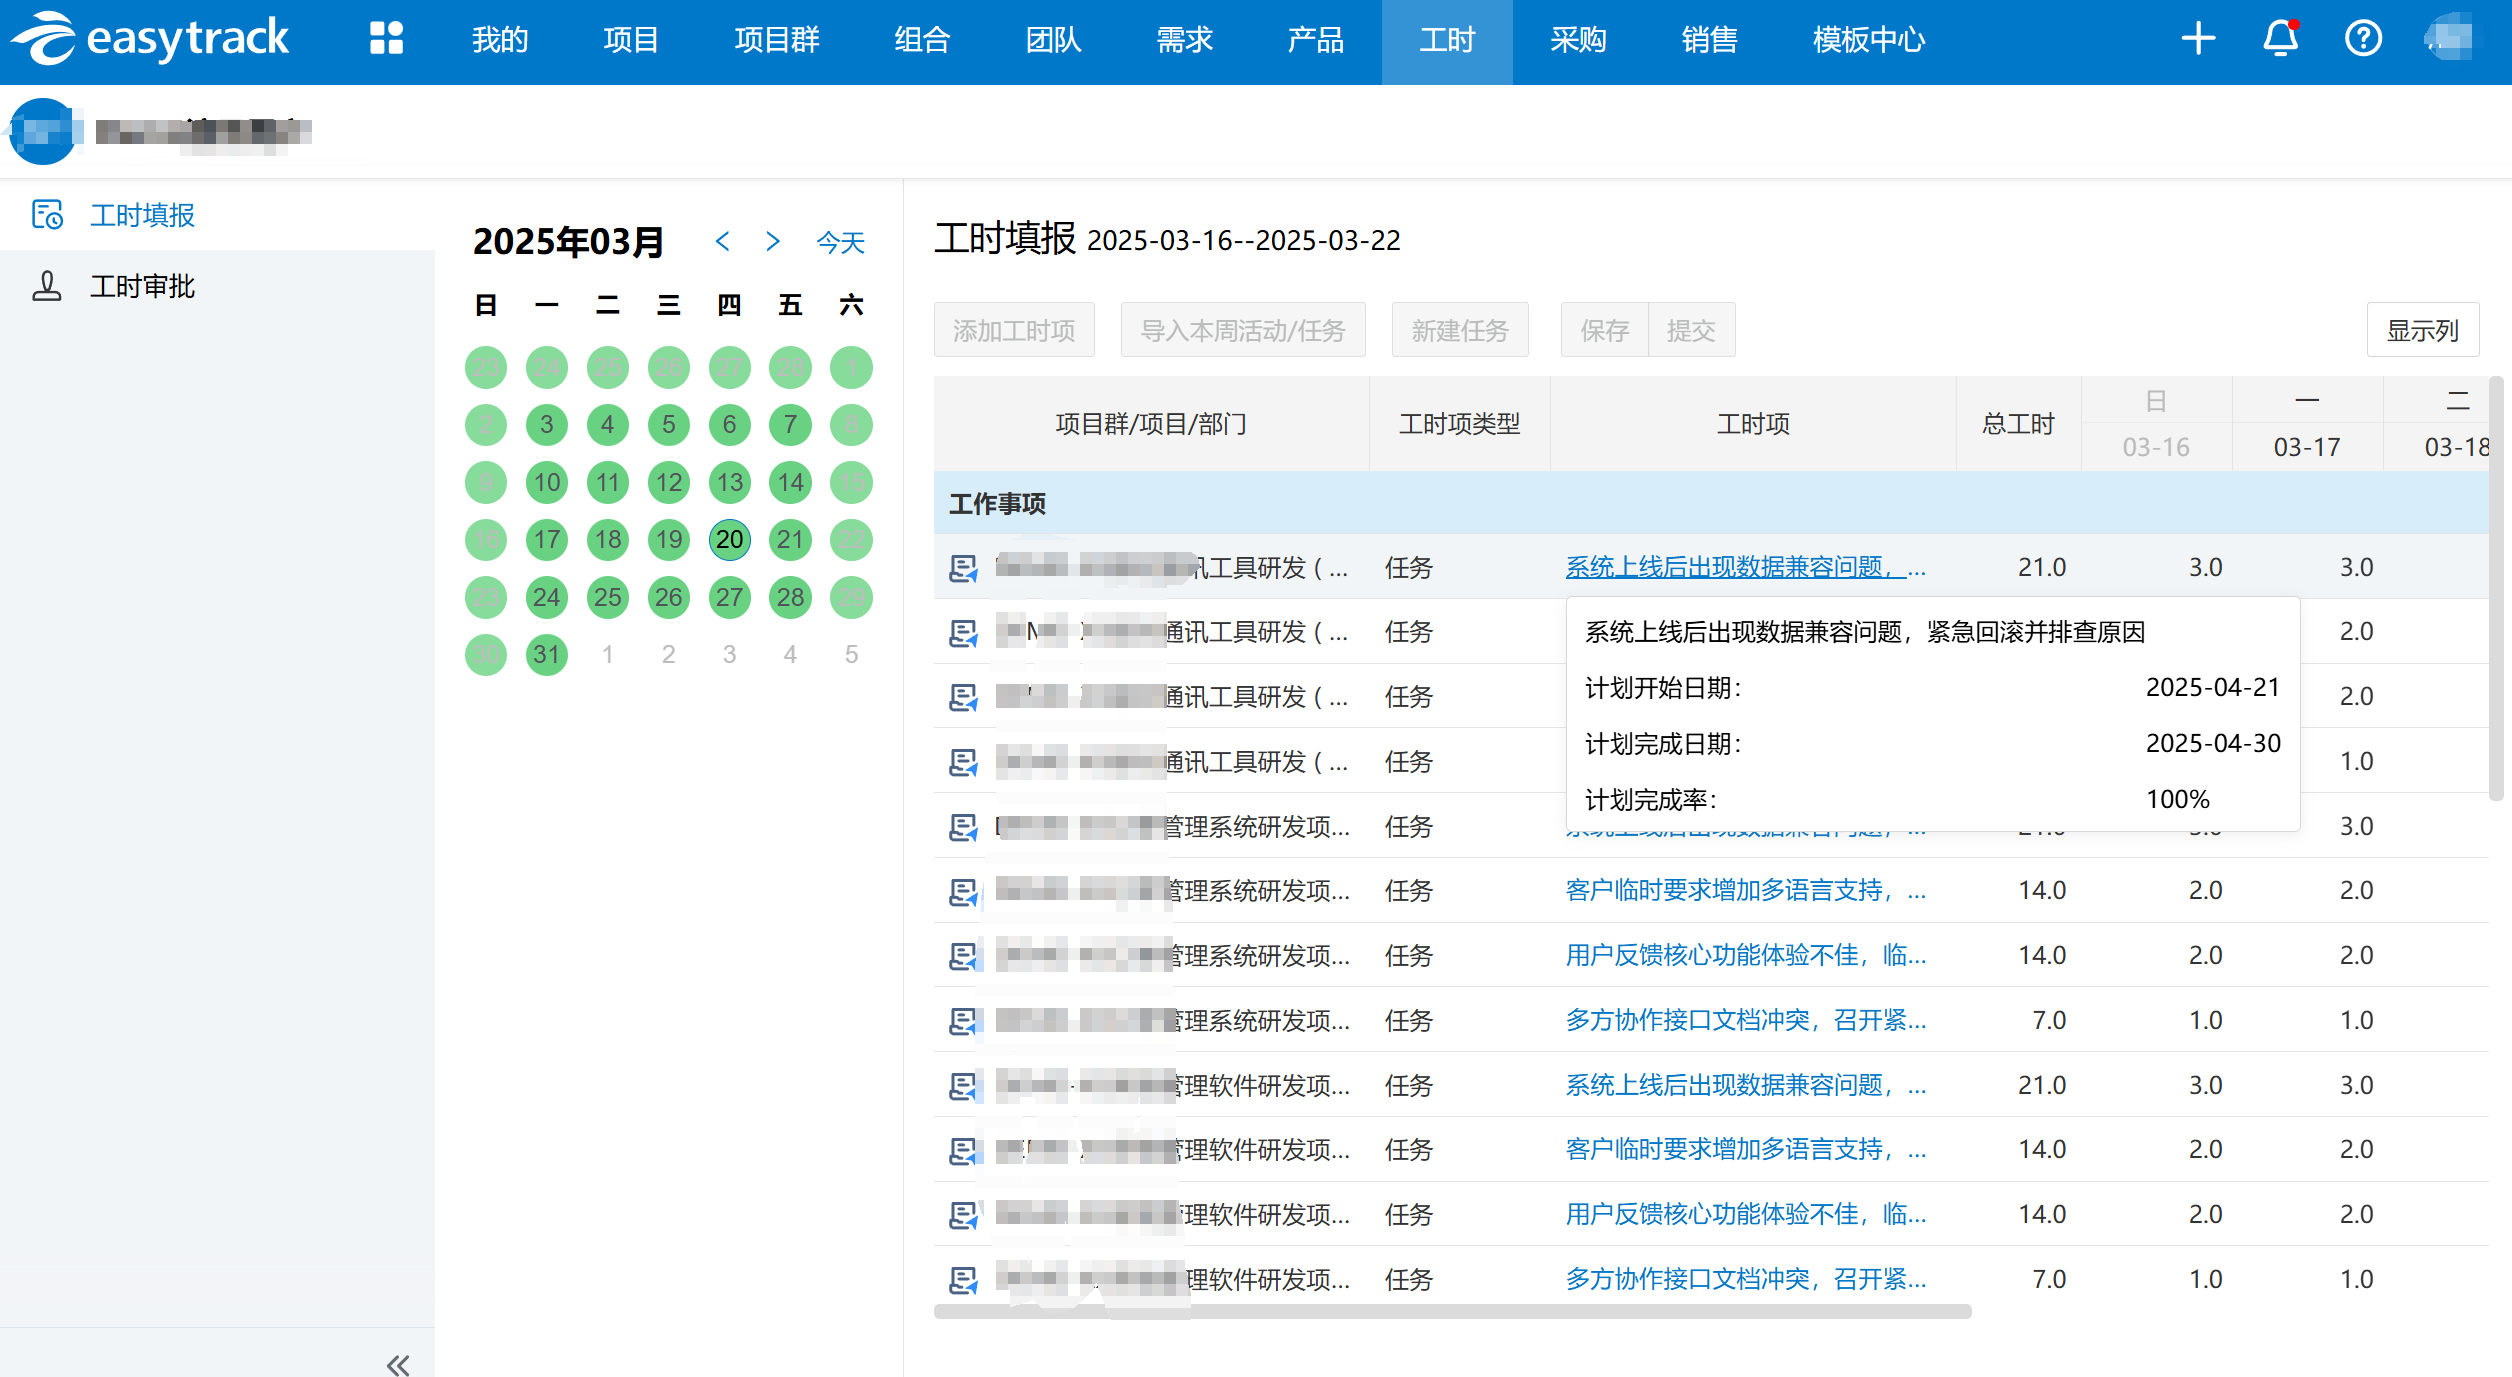
Task: Open the help question mark icon
Action: click(2363, 39)
